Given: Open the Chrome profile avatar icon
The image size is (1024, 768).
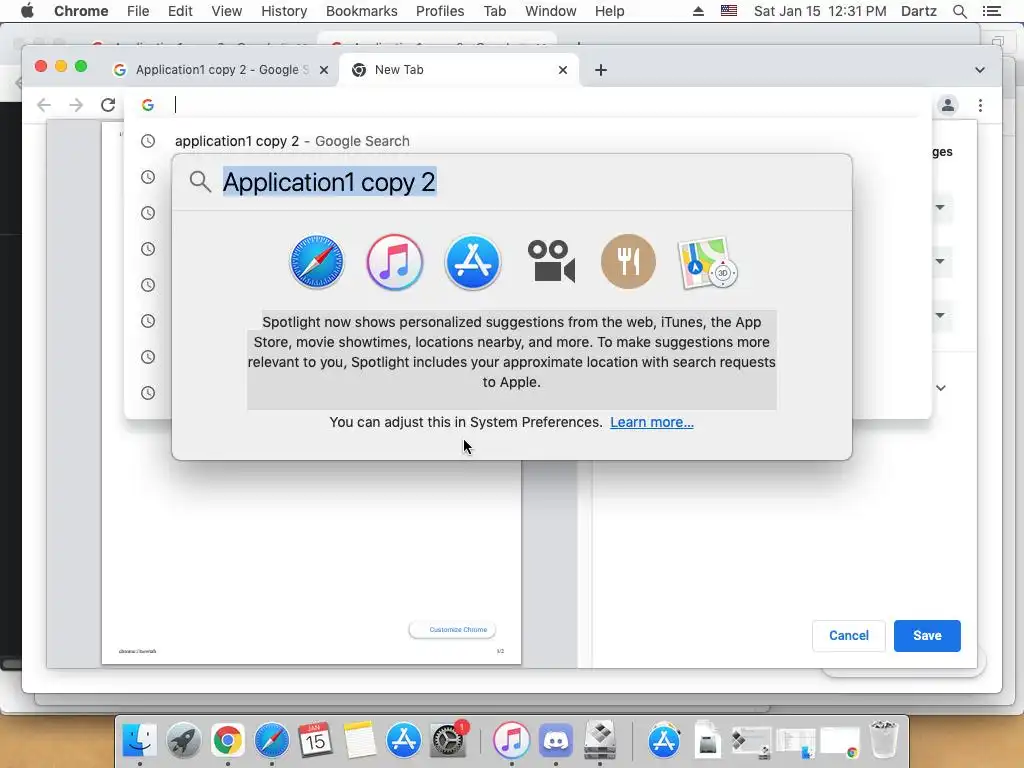Looking at the screenshot, I should point(948,105).
